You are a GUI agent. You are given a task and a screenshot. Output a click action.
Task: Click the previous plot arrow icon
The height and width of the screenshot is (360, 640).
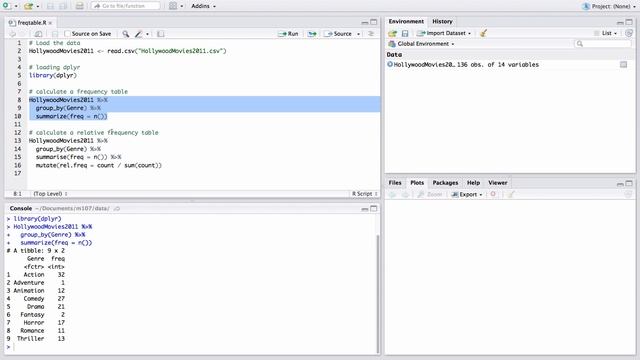click(x=393, y=195)
